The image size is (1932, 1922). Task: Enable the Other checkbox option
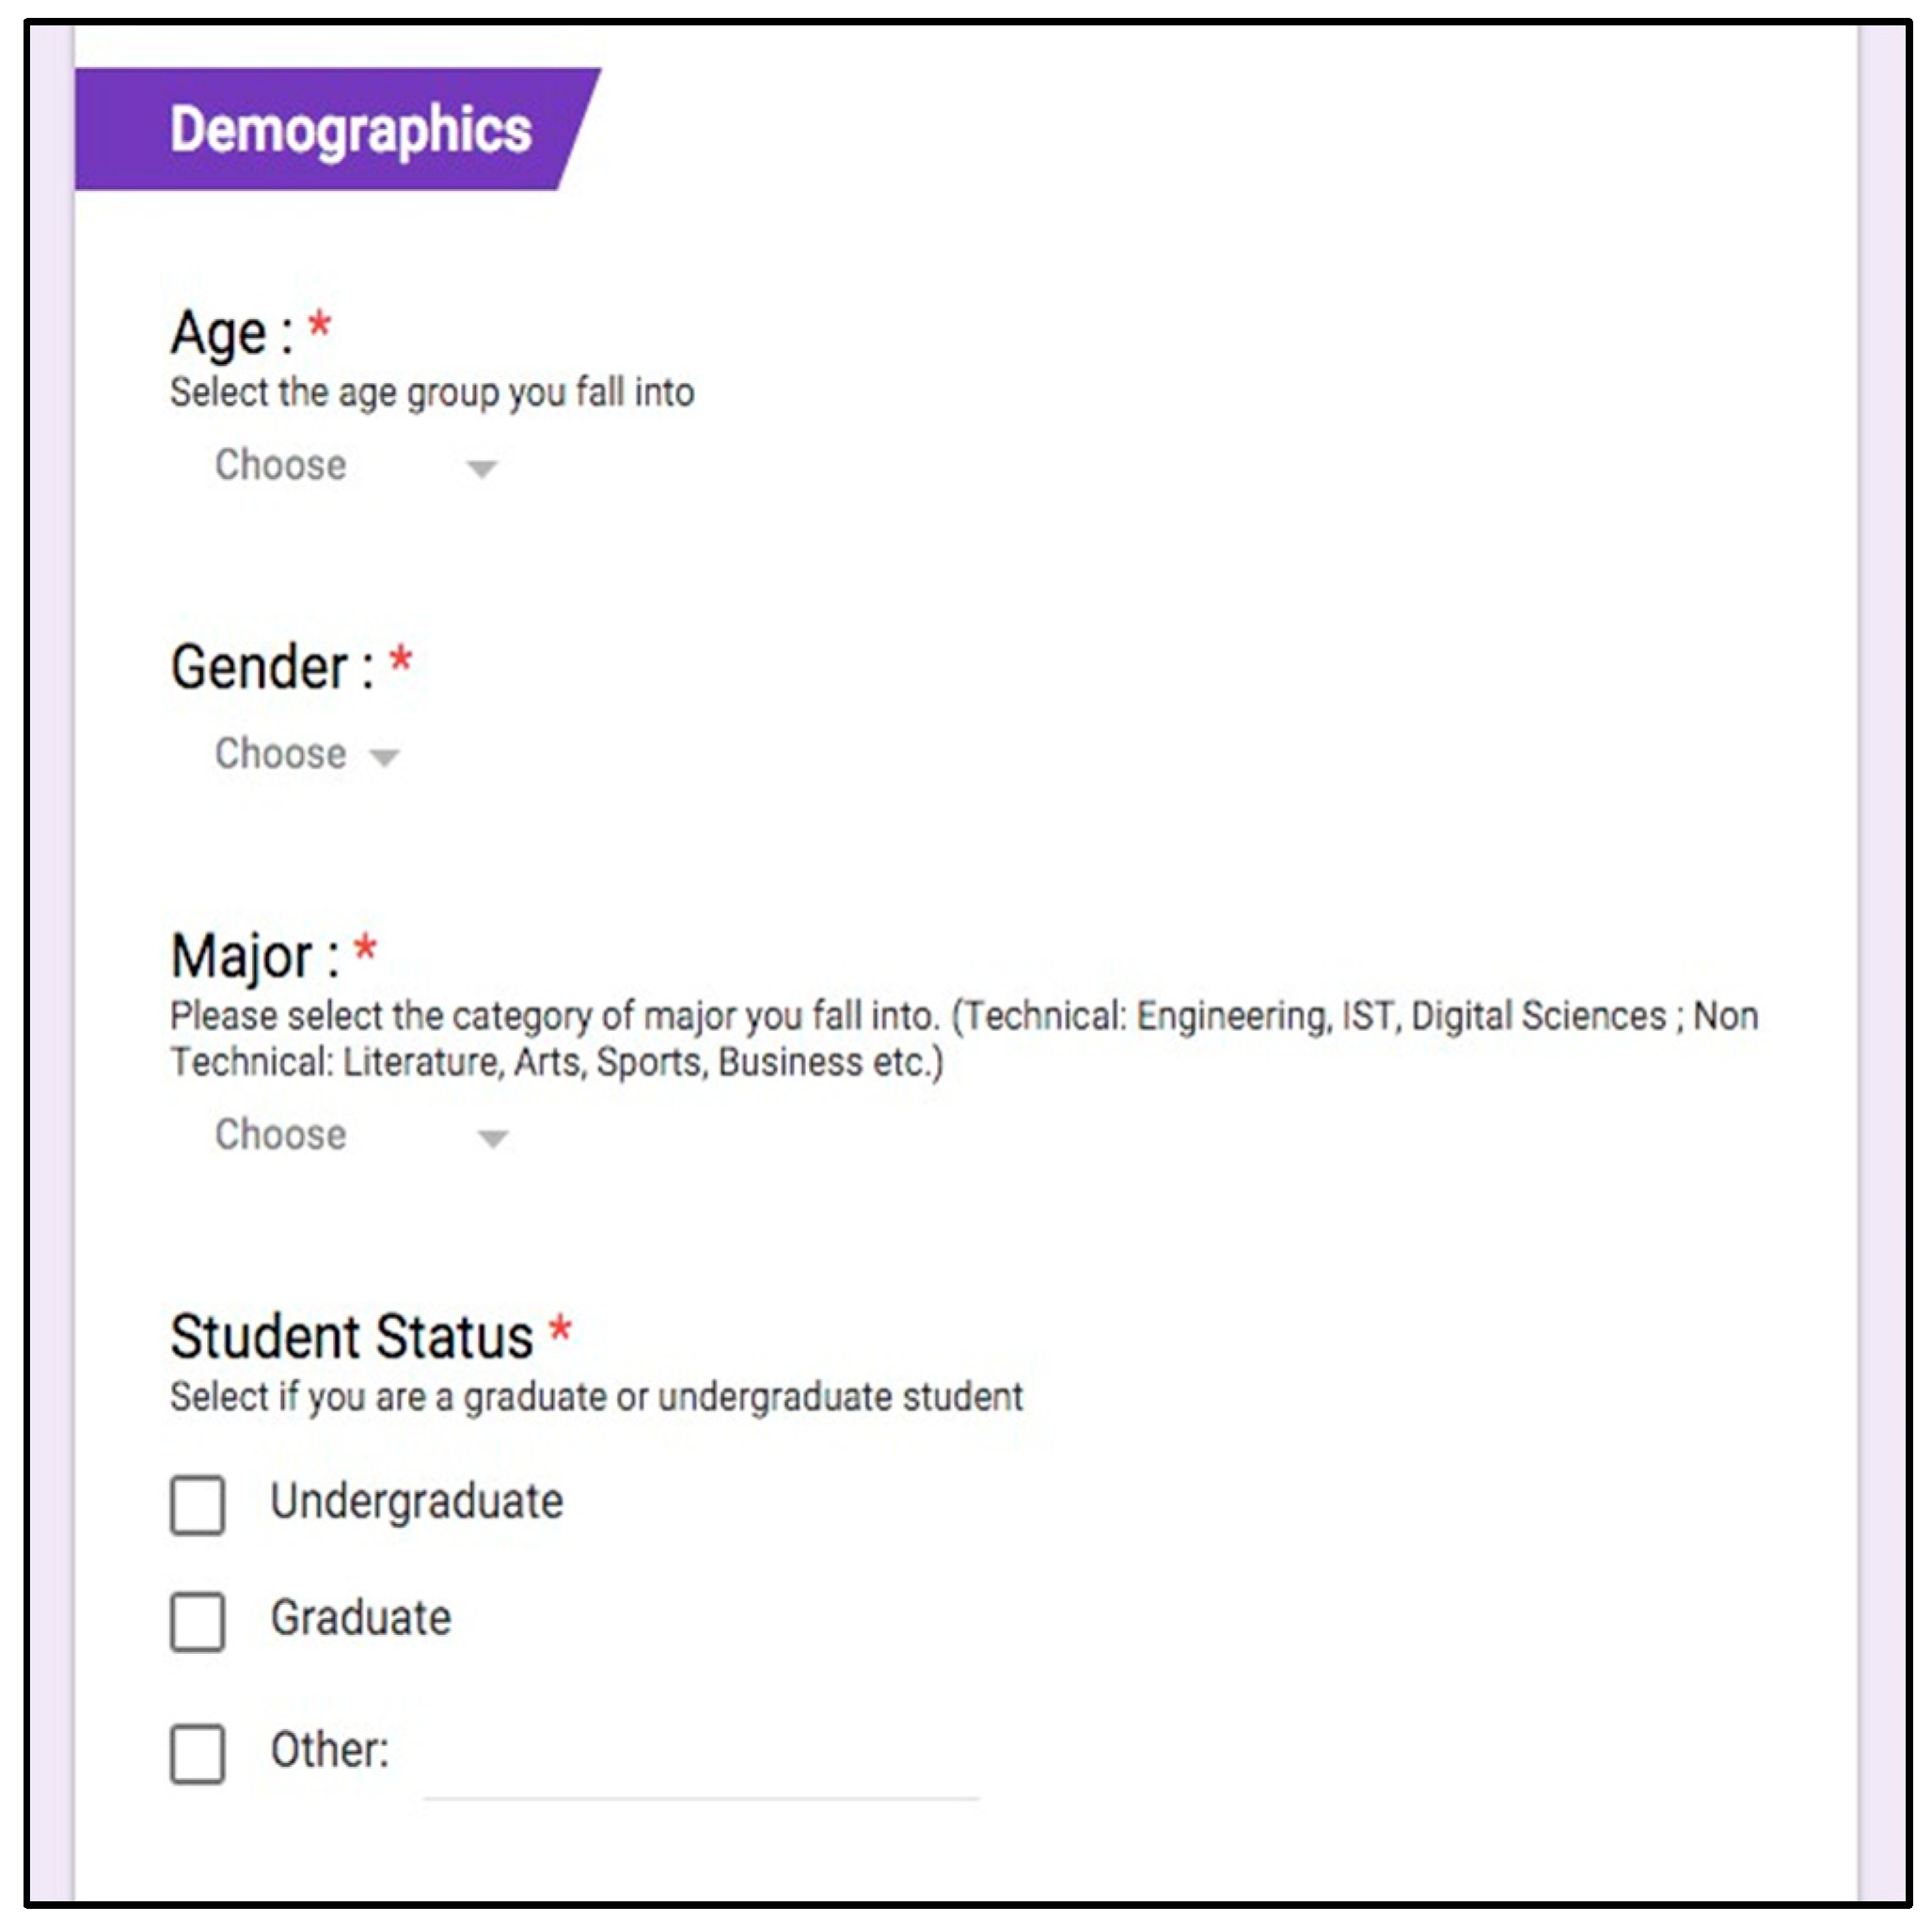pyautogui.click(x=197, y=1753)
